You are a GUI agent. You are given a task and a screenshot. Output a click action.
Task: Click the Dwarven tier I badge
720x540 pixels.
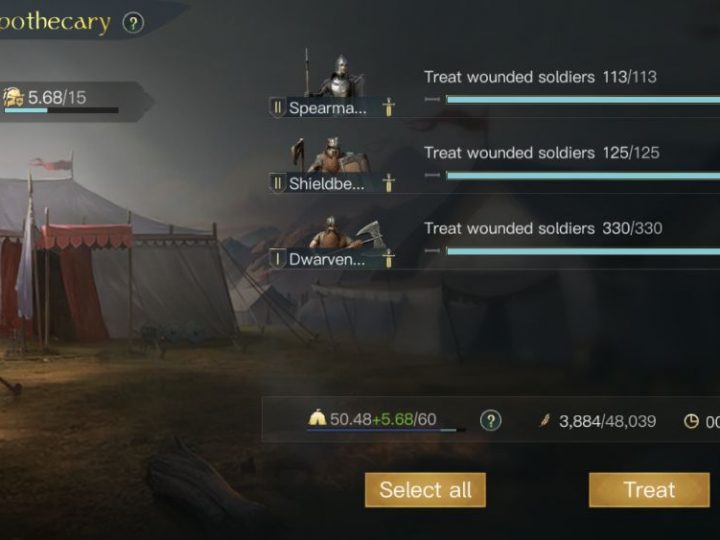[277, 259]
